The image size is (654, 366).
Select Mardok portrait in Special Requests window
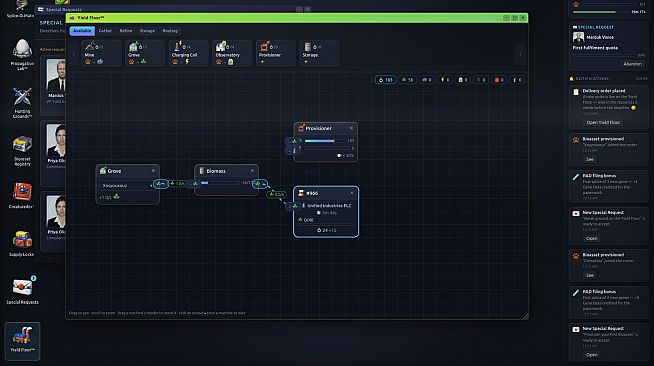coord(56,75)
